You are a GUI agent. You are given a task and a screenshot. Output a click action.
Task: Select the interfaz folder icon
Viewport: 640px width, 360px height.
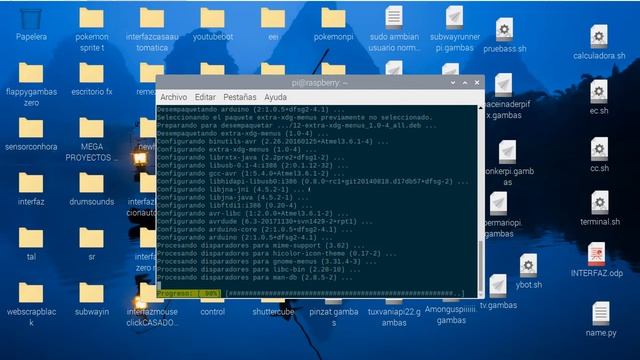[31, 183]
